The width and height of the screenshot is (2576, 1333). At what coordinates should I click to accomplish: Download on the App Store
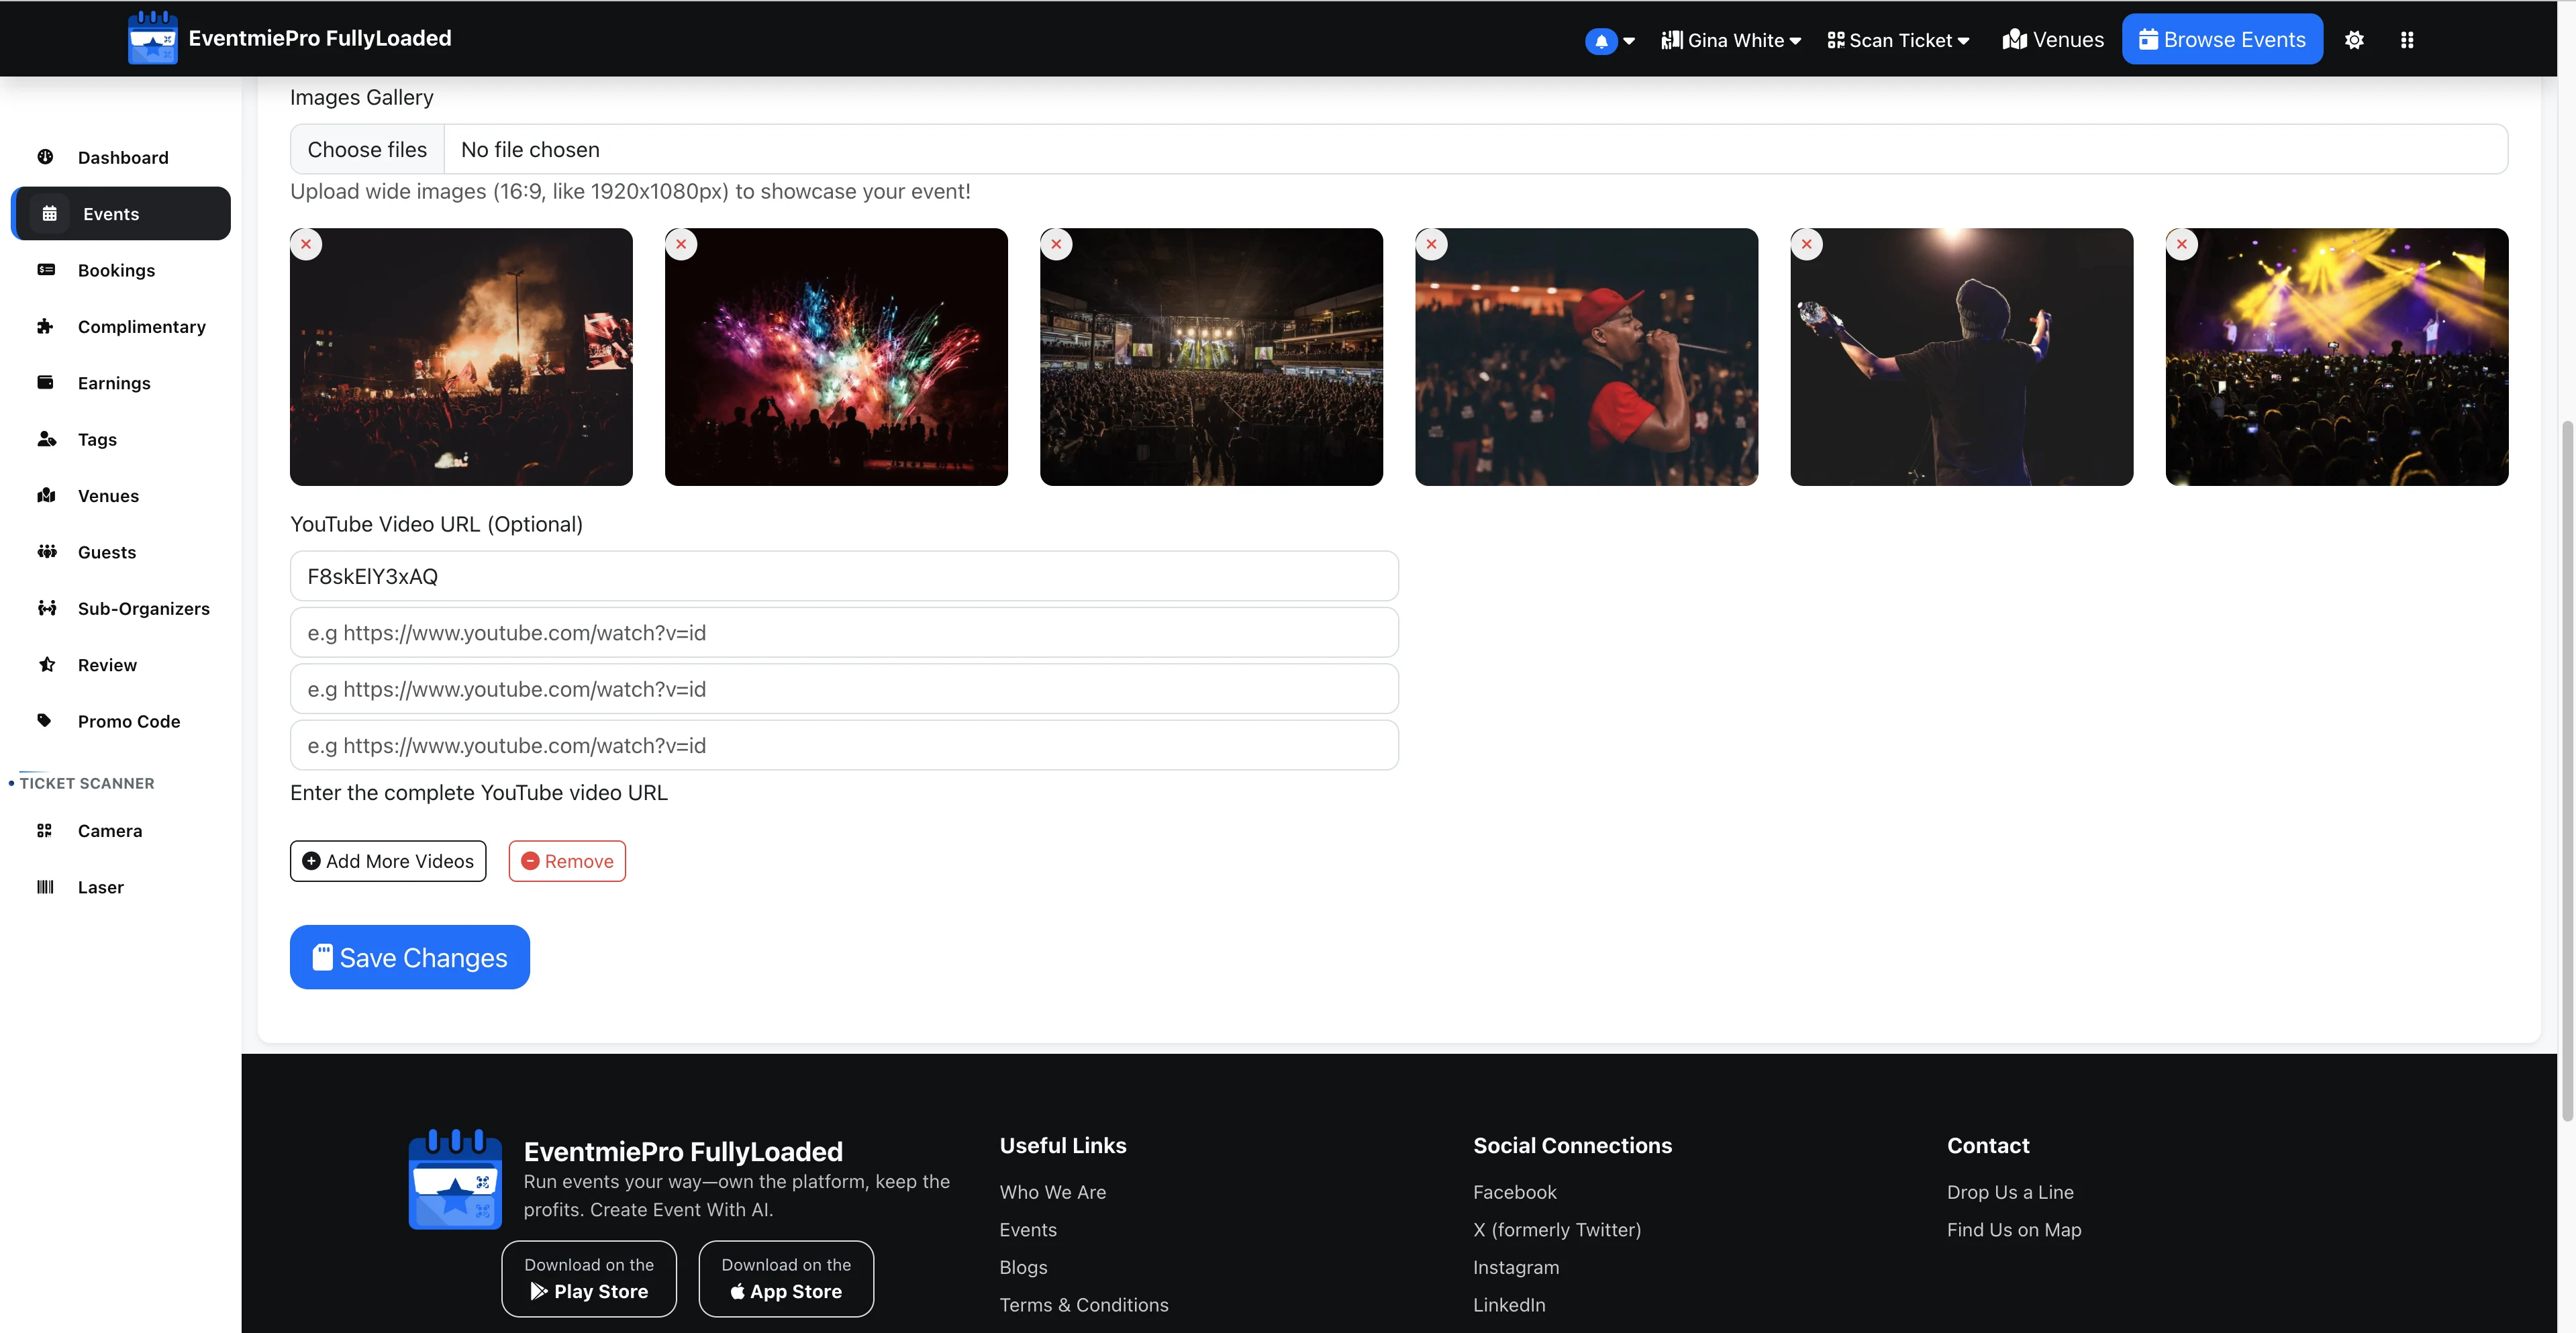[x=786, y=1279]
